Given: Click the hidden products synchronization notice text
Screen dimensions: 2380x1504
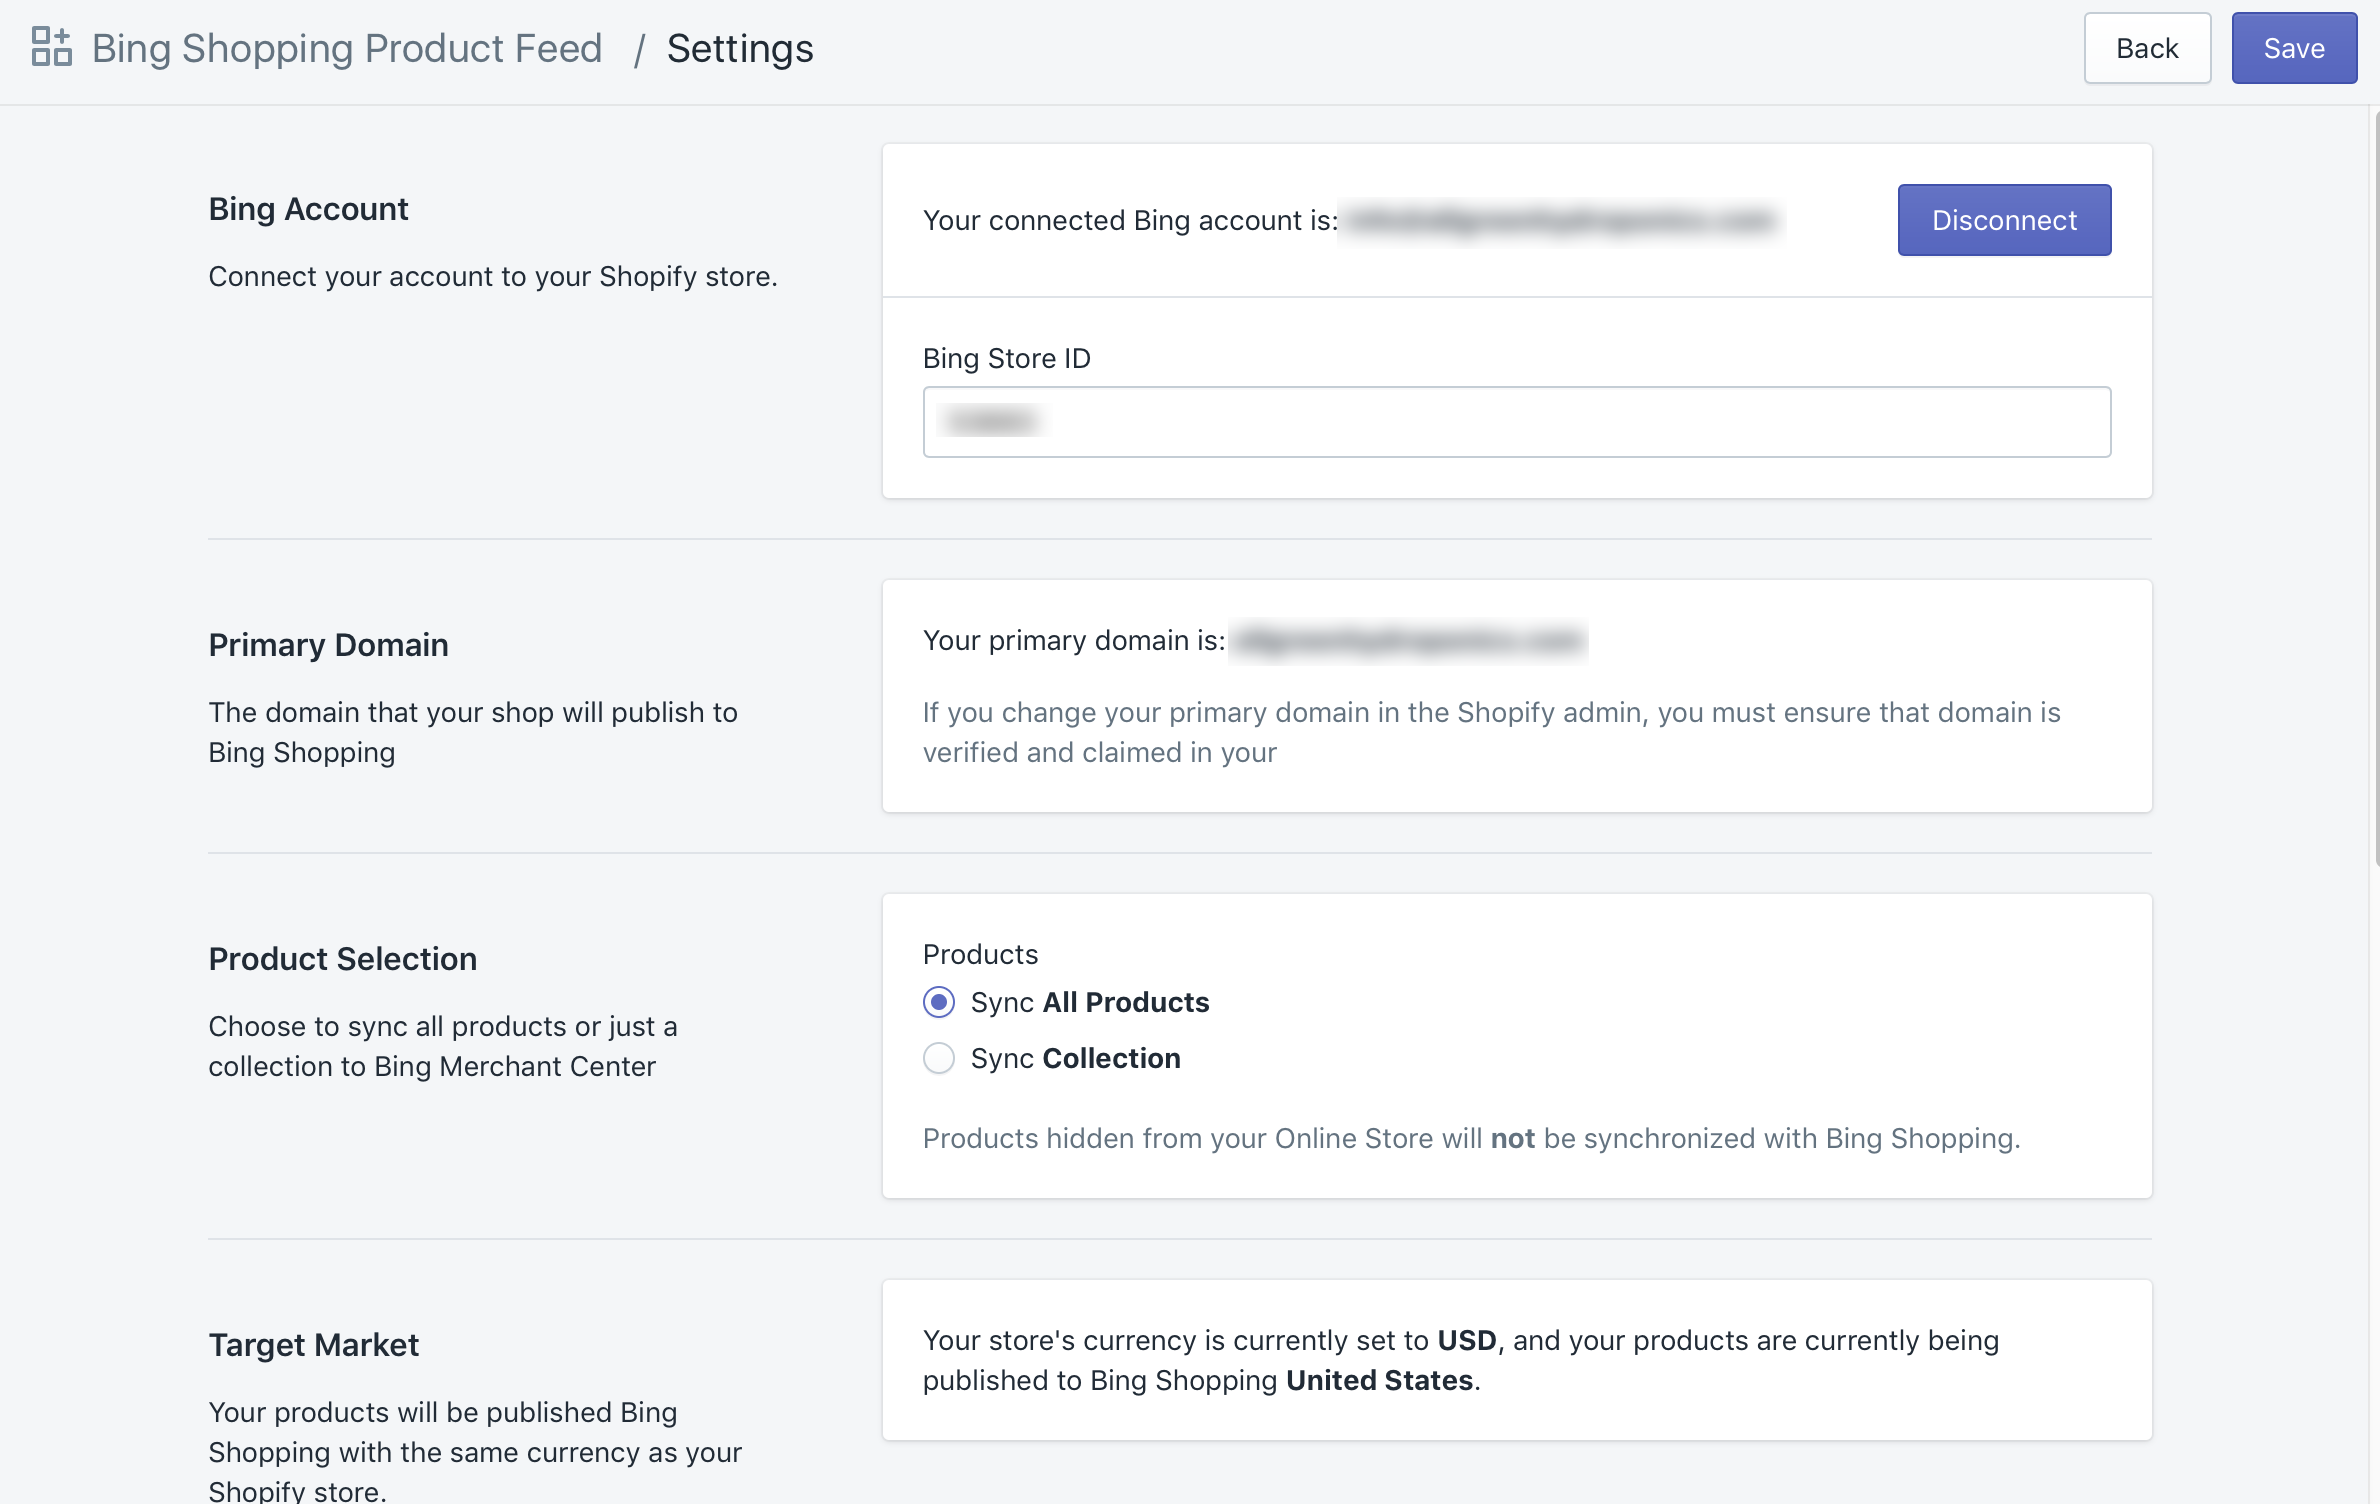Looking at the screenshot, I should click(x=1470, y=1138).
